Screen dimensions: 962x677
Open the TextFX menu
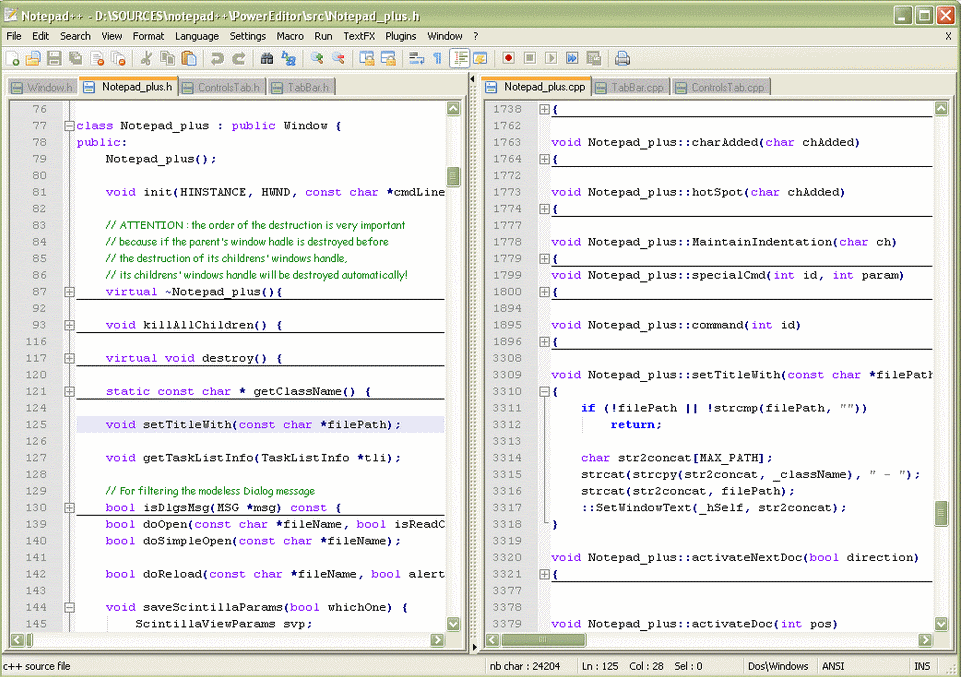coord(358,36)
